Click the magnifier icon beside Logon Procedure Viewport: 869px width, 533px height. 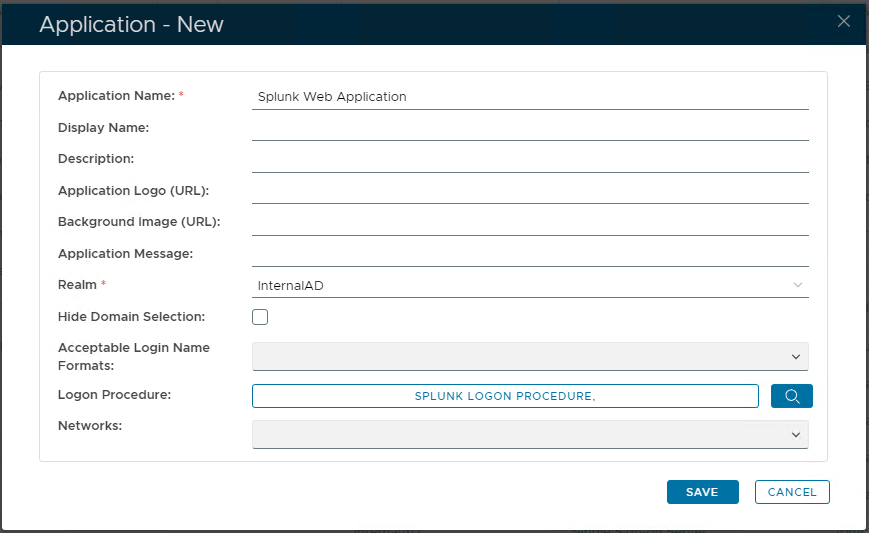791,396
